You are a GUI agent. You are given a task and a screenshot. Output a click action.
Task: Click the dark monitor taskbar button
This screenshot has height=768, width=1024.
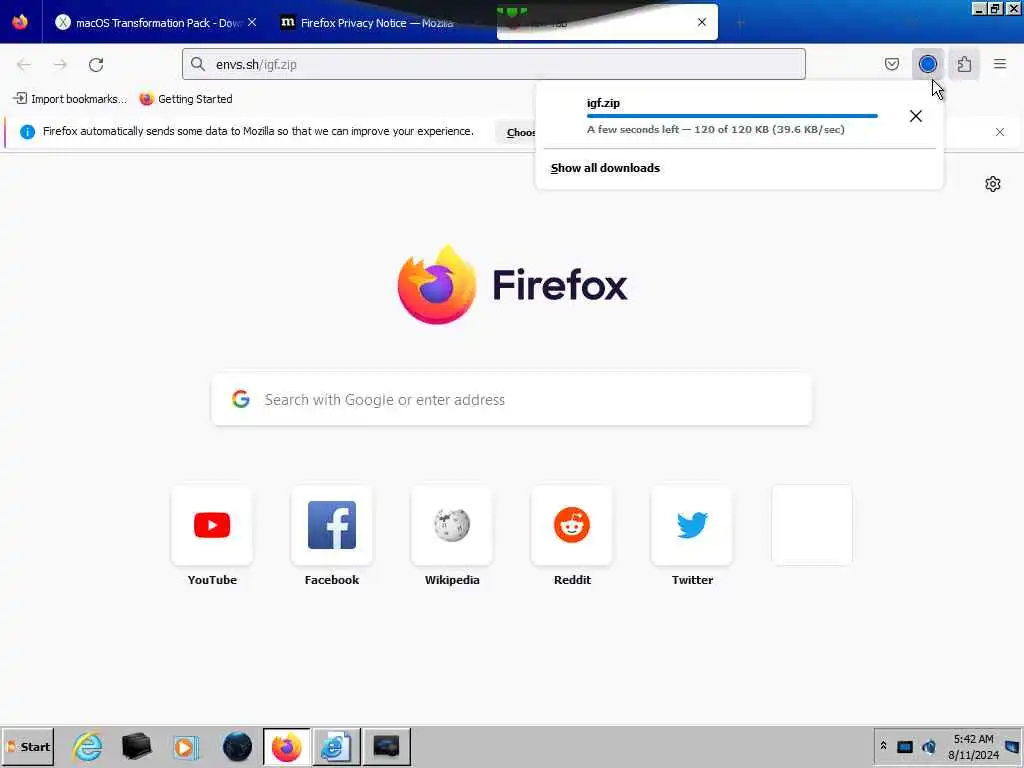[386, 747]
